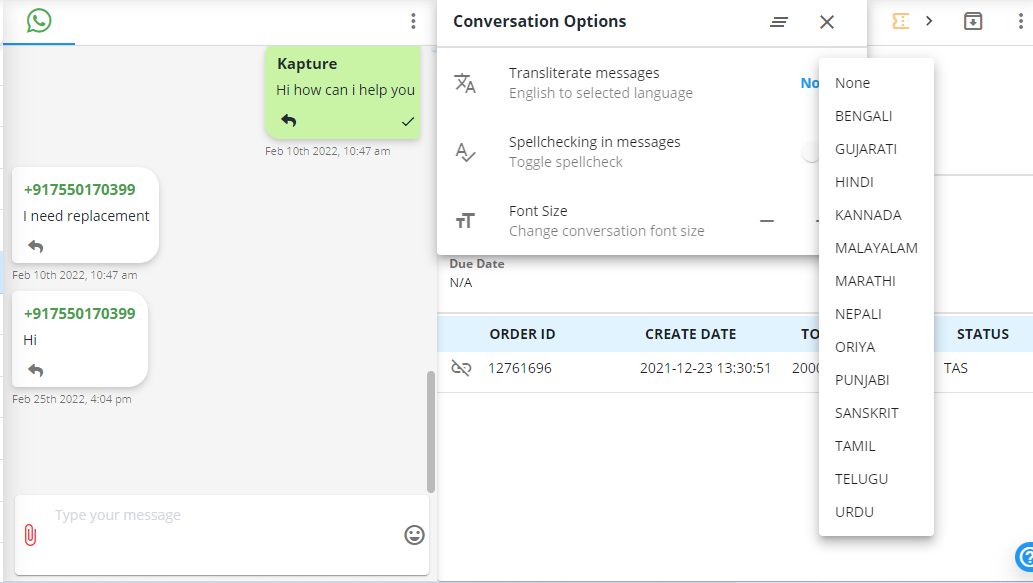This screenshot has width=1033, height=583.
Task: Select NEPALI language option
Action: pos(876,314)
